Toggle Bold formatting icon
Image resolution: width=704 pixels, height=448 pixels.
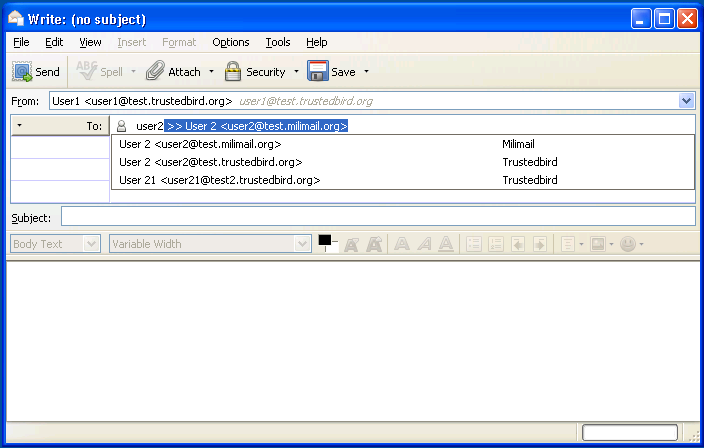[402, 244]
